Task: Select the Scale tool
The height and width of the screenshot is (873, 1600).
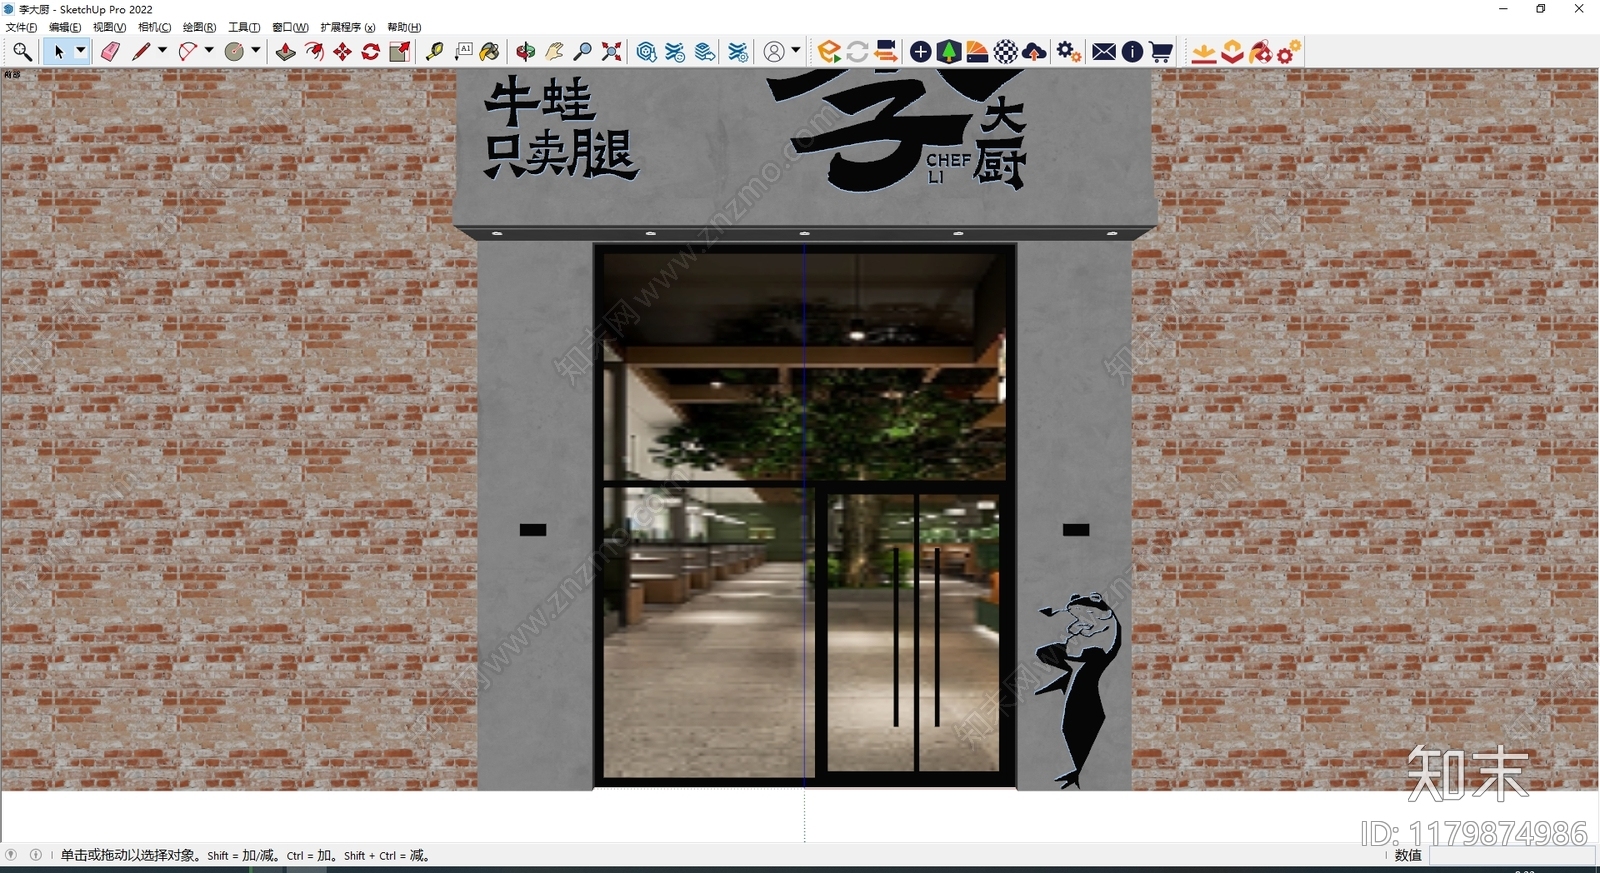Action: (400, 52)
